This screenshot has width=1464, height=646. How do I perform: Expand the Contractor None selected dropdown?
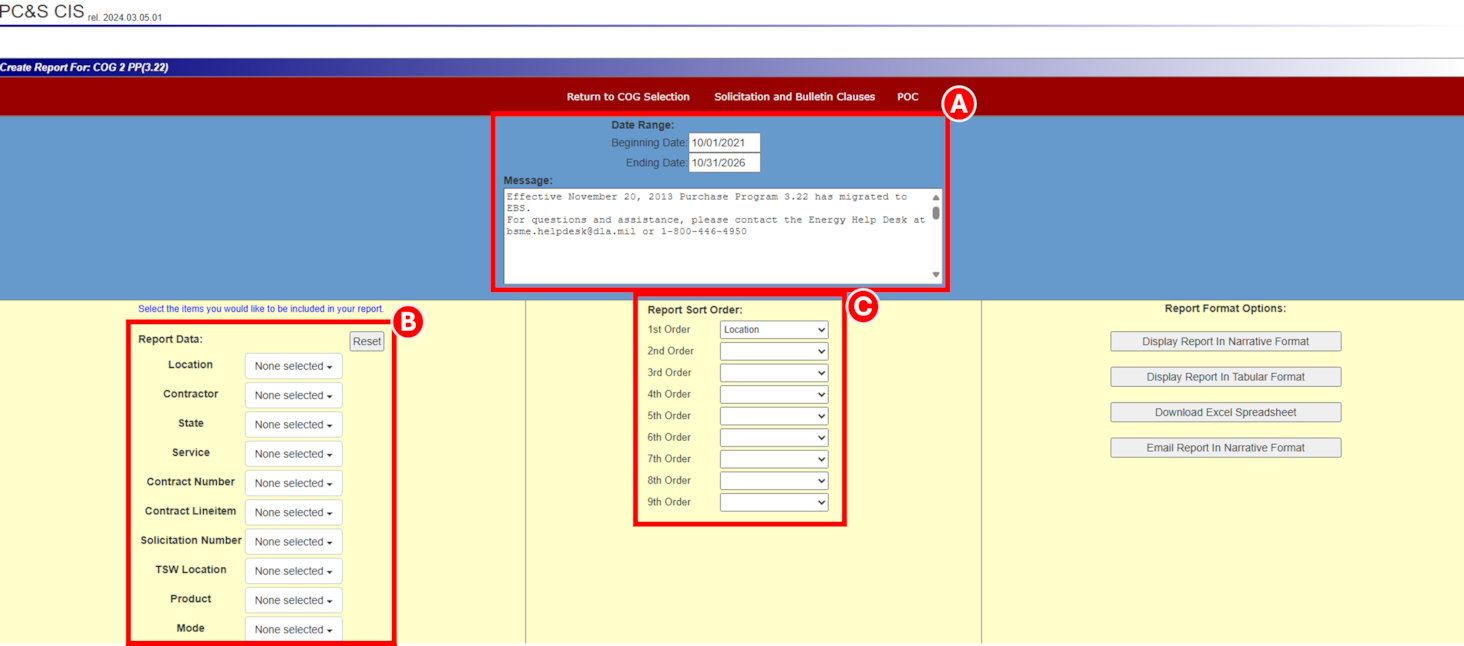(x=293, y=395)
